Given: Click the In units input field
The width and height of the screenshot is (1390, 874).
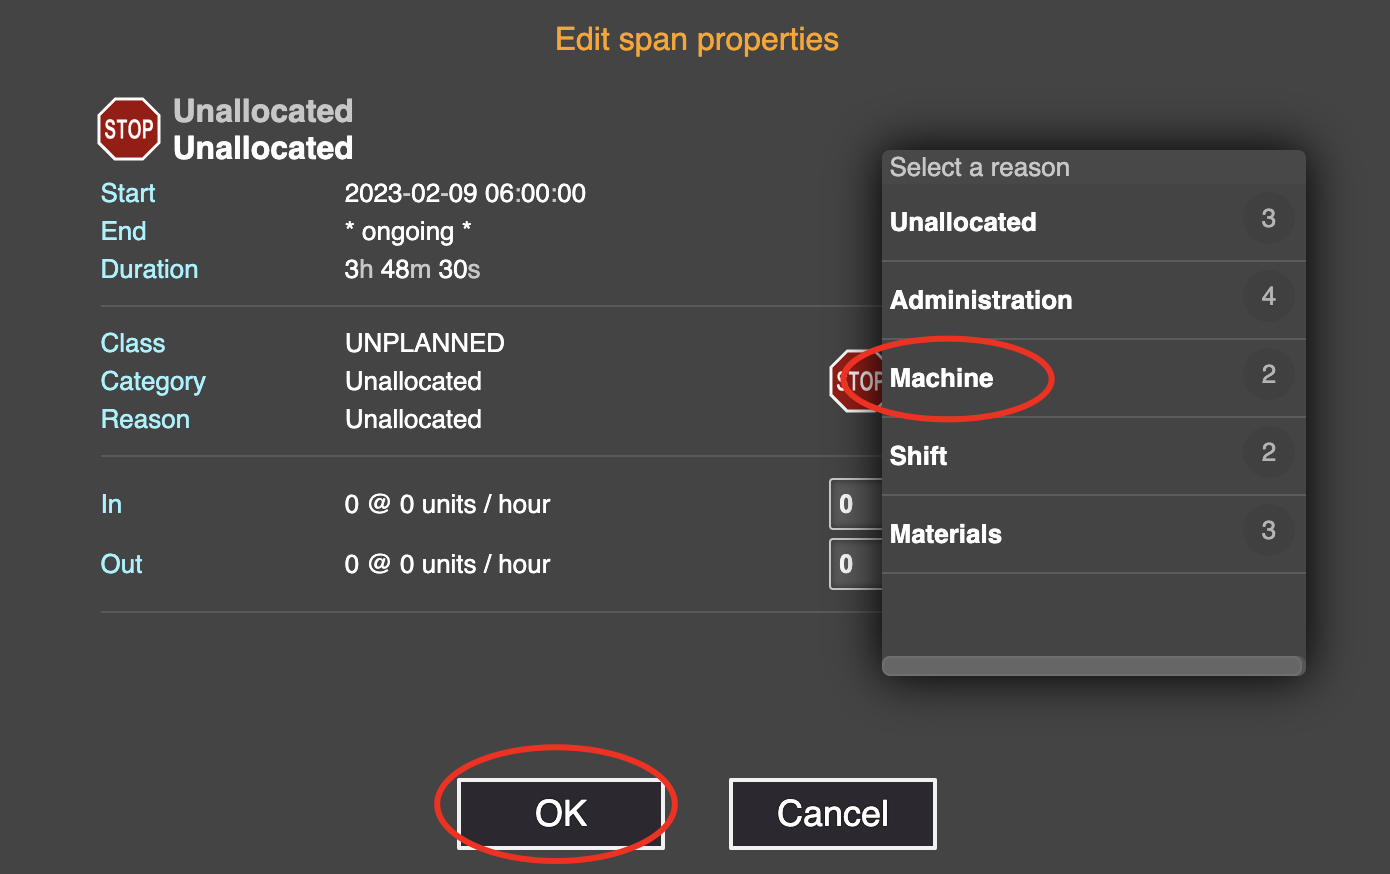Looking at the screenshot, I should point(856,504).
